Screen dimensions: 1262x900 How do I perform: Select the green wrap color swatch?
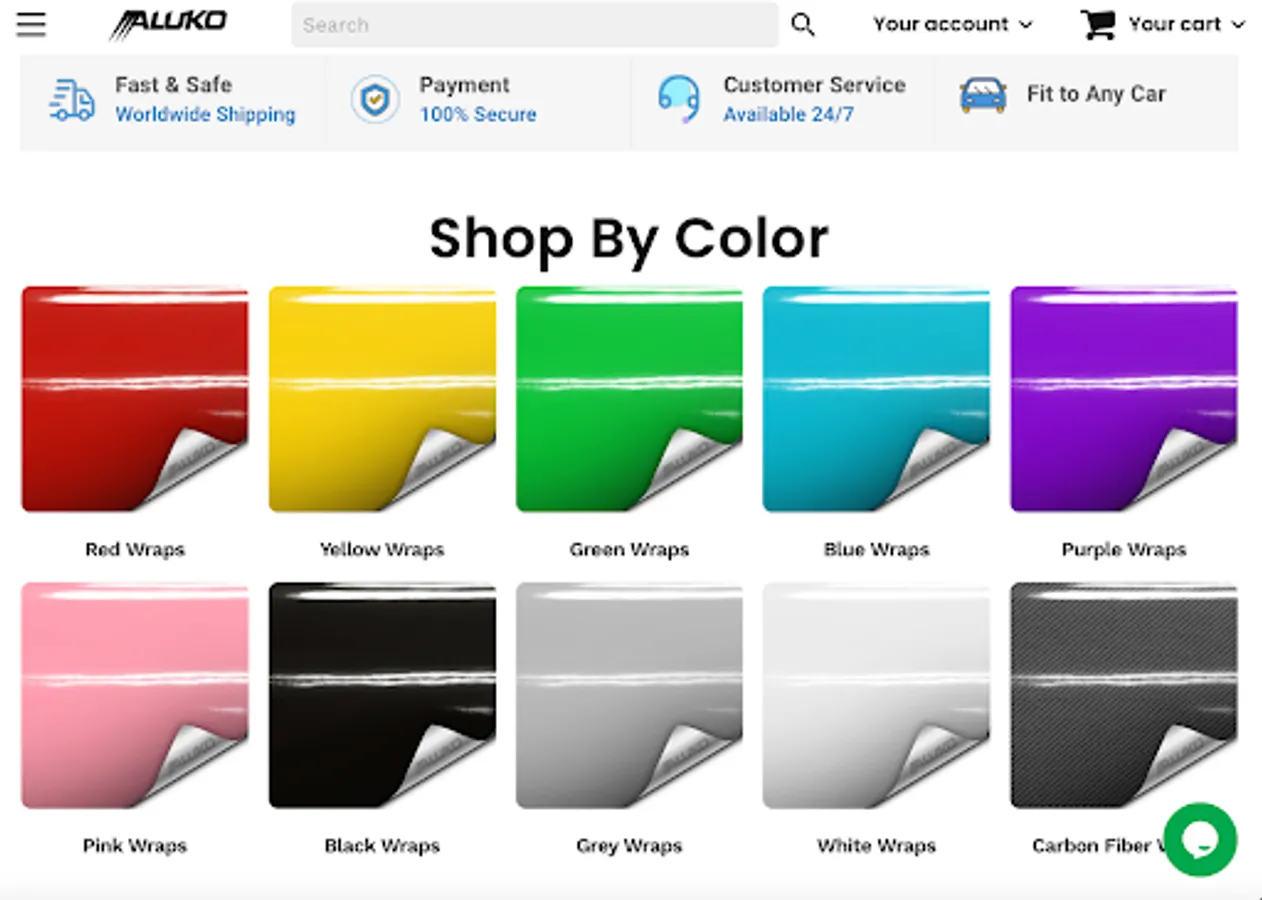point(629,399)
